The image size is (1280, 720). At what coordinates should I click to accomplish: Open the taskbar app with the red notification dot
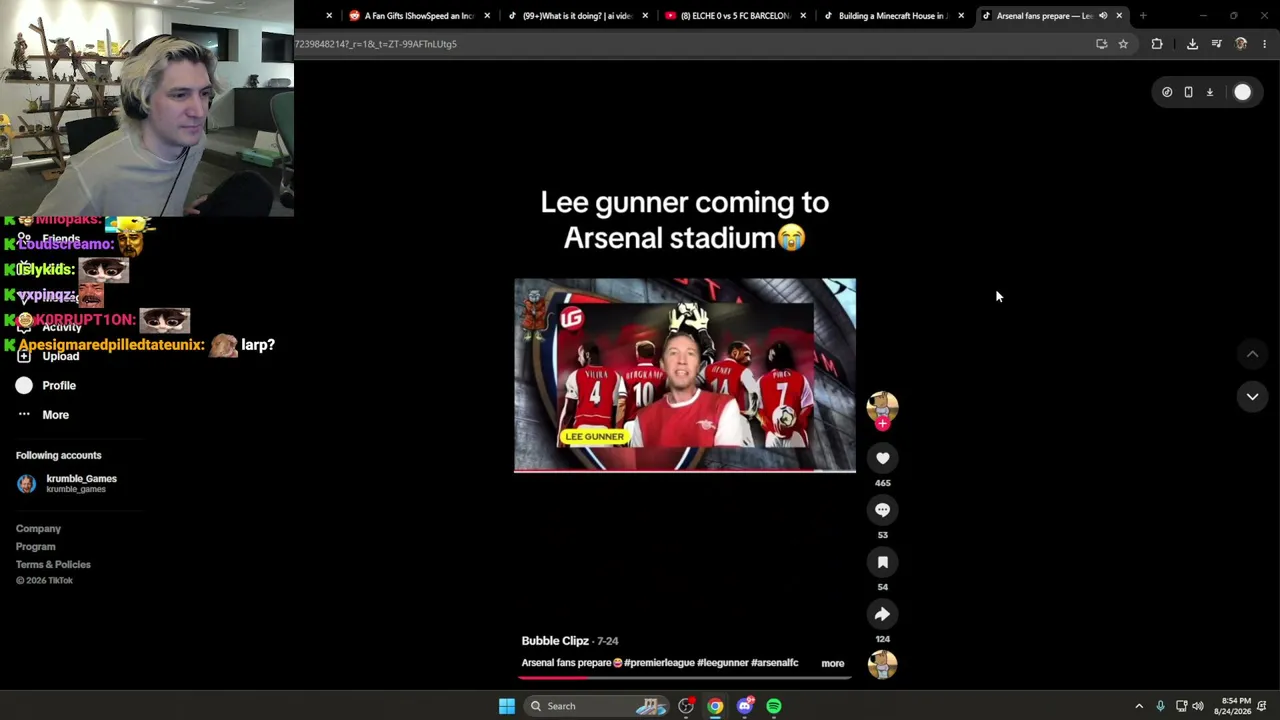686,706
